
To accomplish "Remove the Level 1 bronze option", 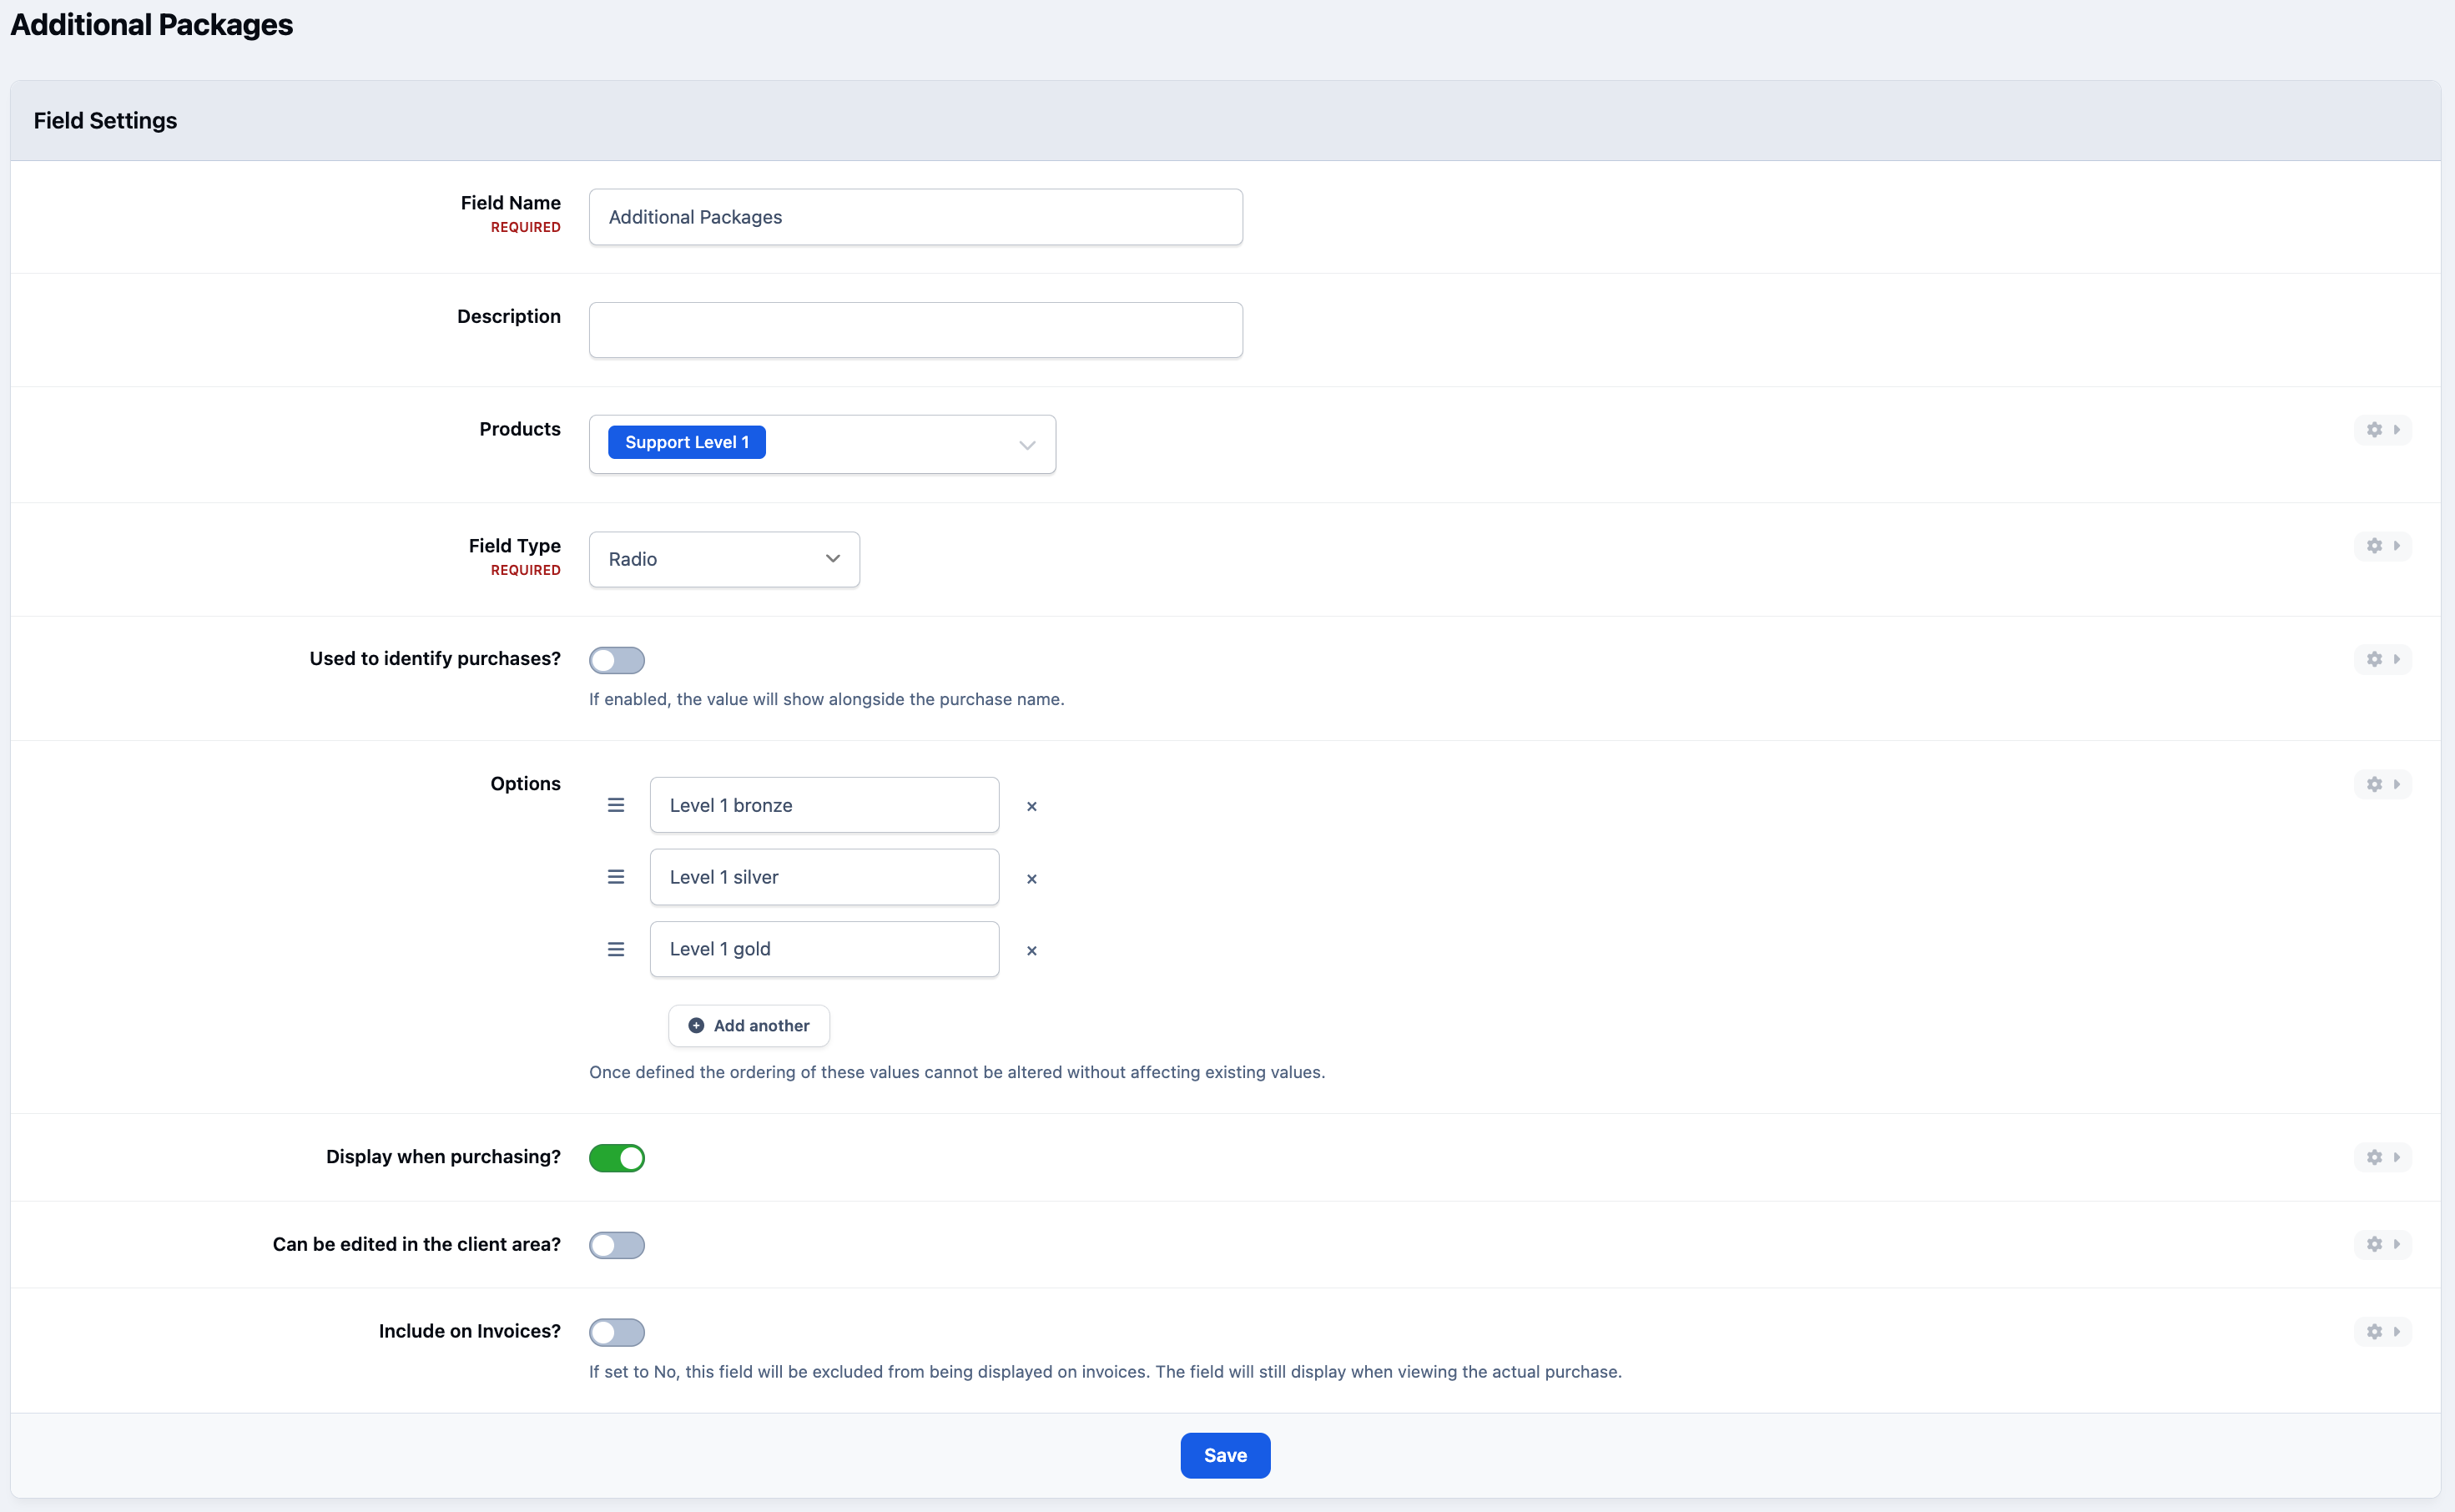I will point(1032,806).
